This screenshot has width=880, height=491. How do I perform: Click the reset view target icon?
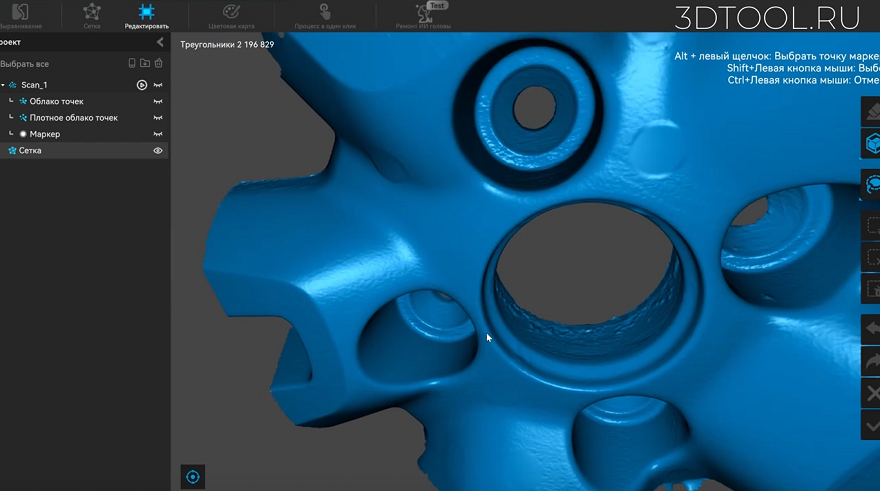(x=192, y=477)
